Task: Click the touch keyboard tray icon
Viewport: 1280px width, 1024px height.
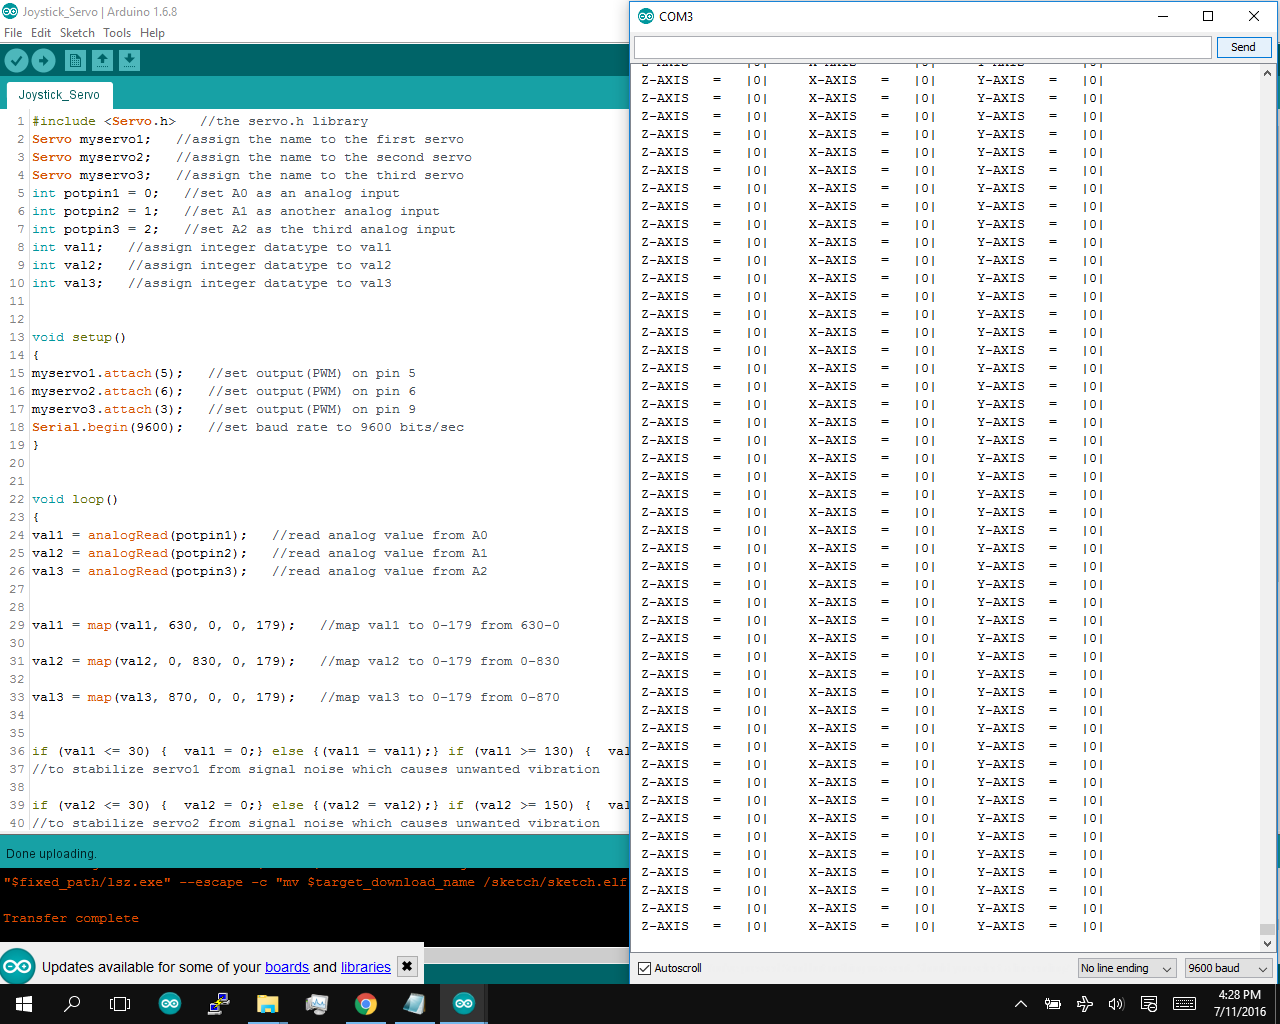Action: click(x=1185, y=1004)
